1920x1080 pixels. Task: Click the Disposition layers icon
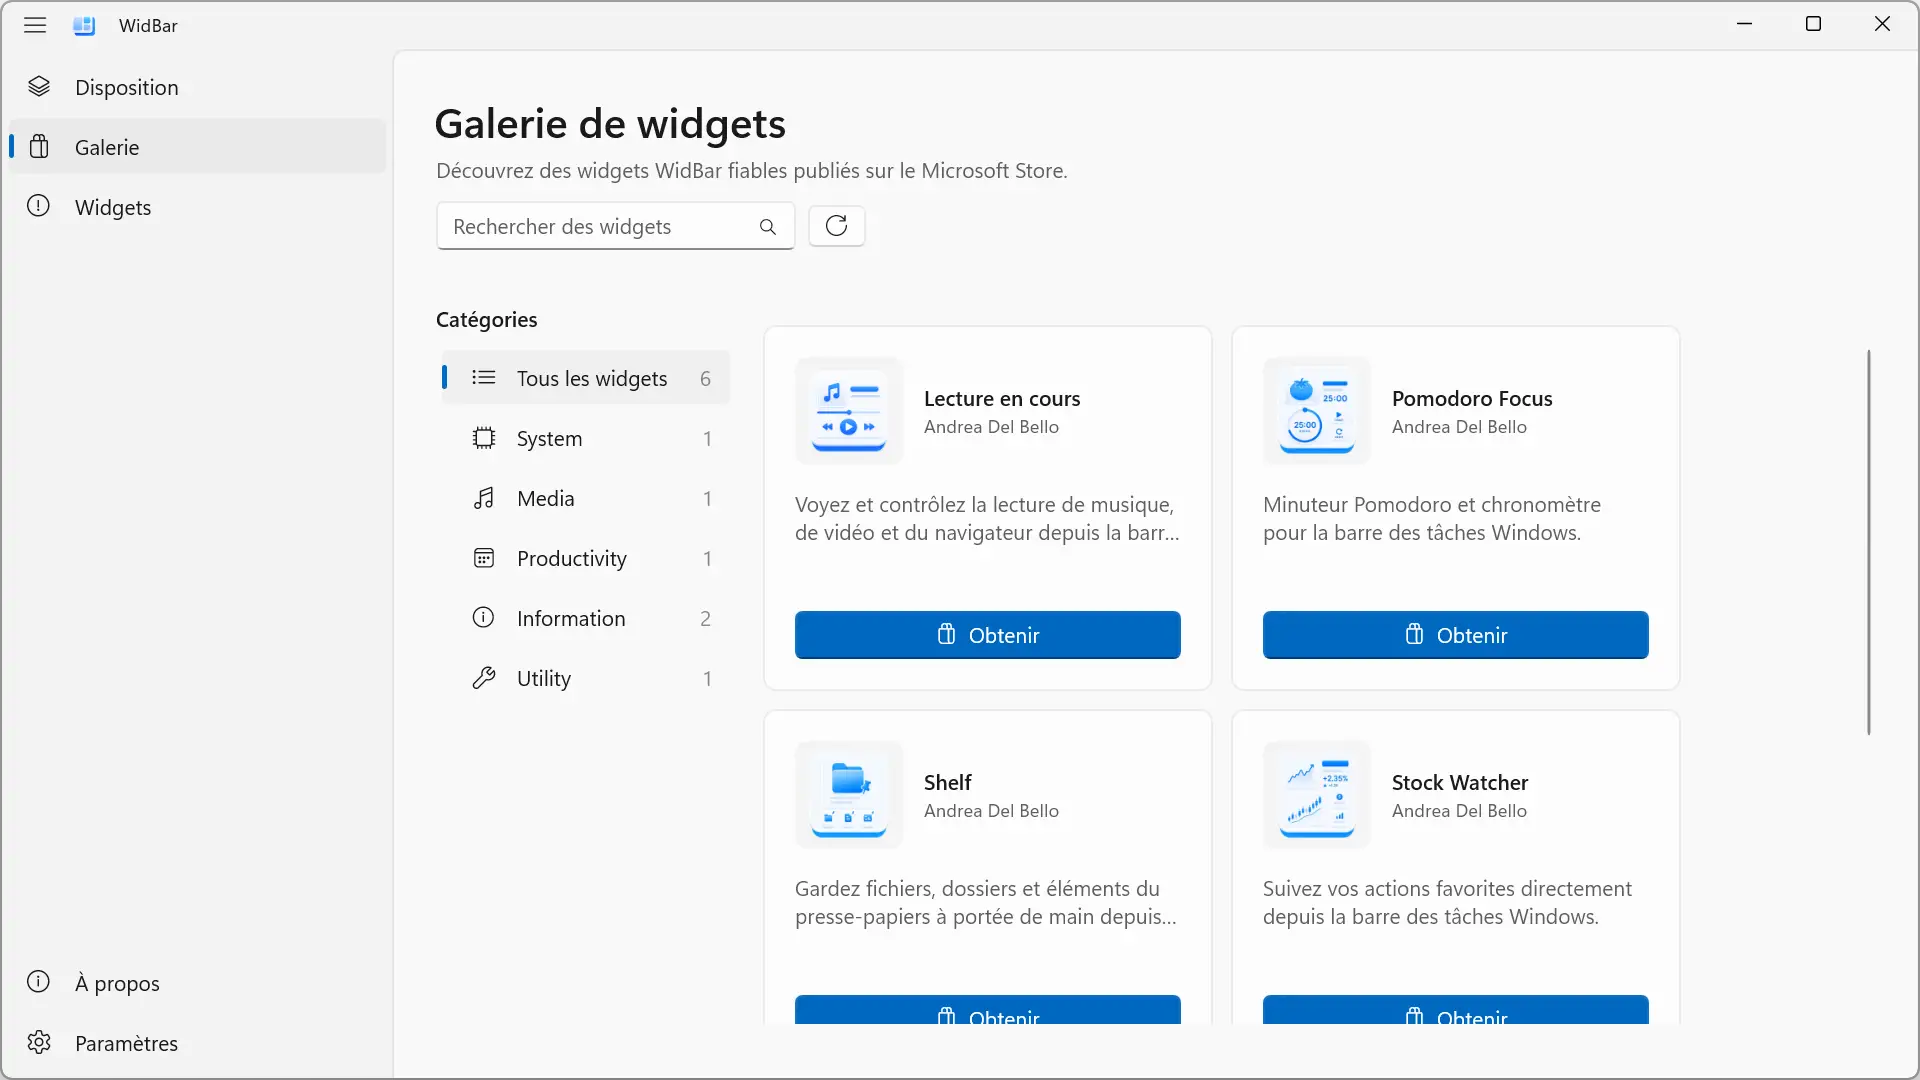[x=39, y=87]
